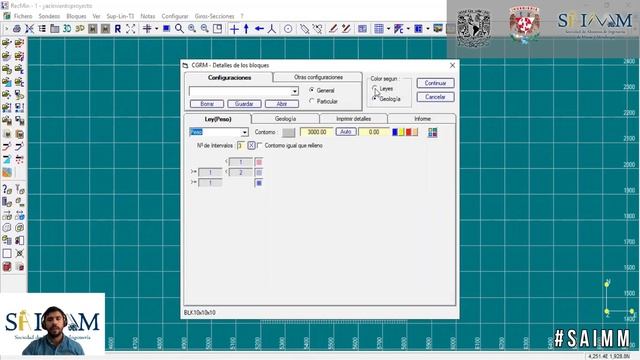640x360 pixels.
Task: Open the Sondeos menu
Action: pyautogui.click(x=49, y=16)
